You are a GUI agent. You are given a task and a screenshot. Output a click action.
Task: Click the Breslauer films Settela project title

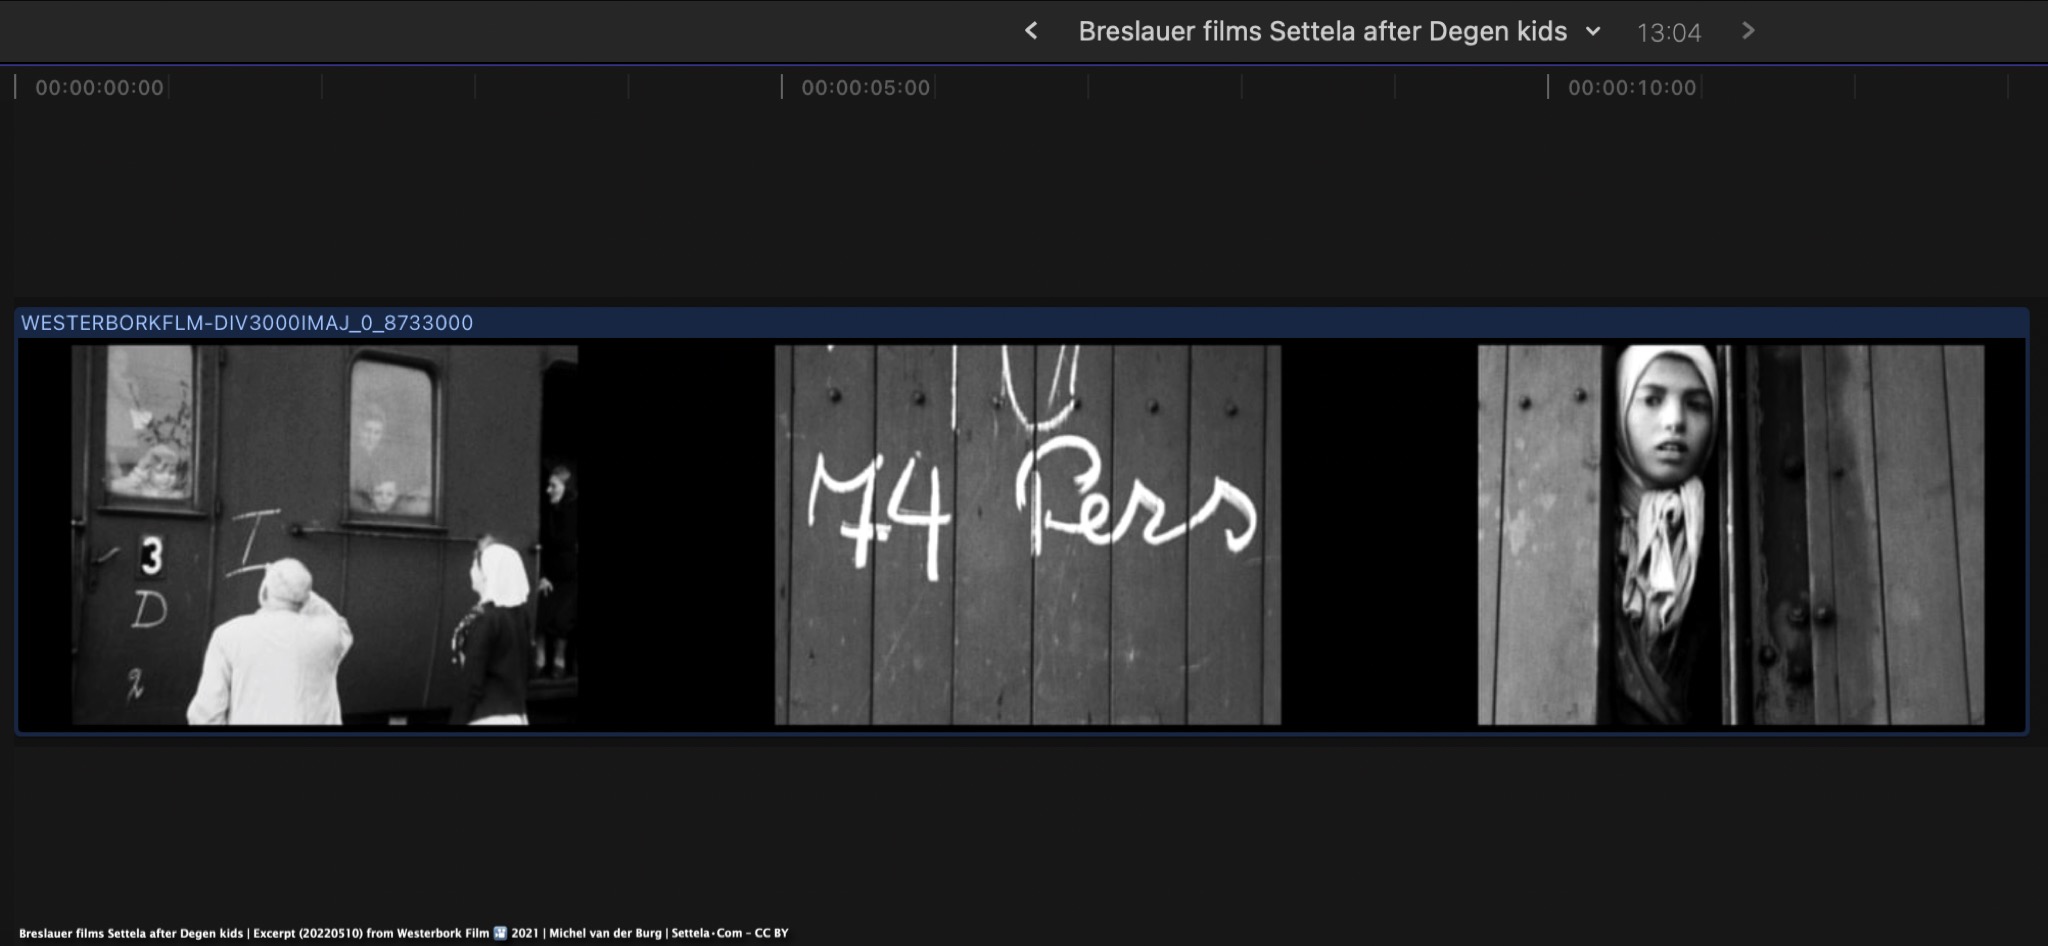point(1321,31)
